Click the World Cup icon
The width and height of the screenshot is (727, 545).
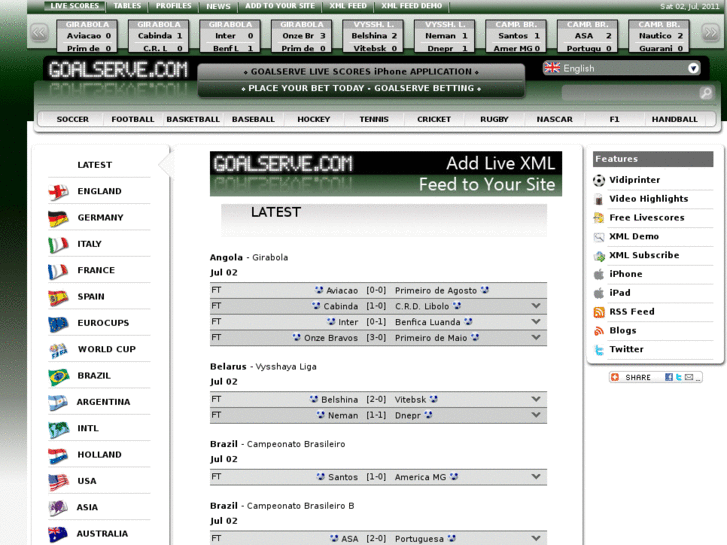[x=58, y=350]
